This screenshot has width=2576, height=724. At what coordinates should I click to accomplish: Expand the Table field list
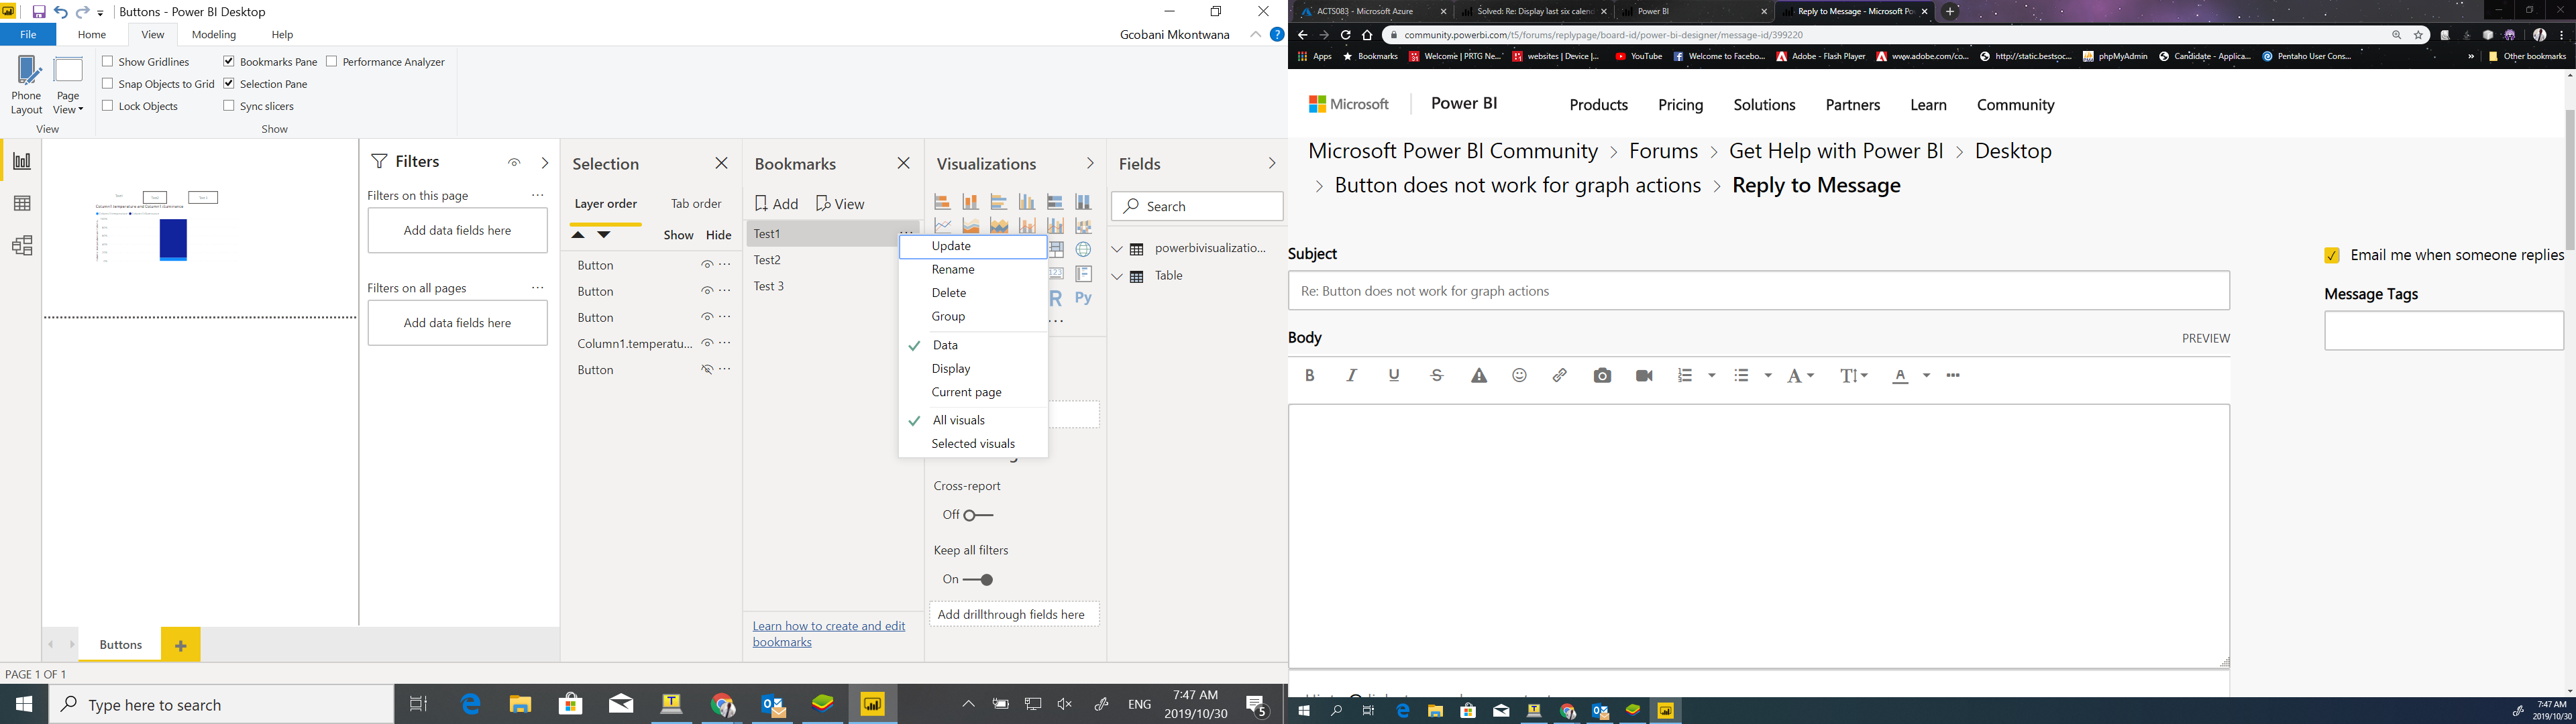click(x=1118, y=276)
